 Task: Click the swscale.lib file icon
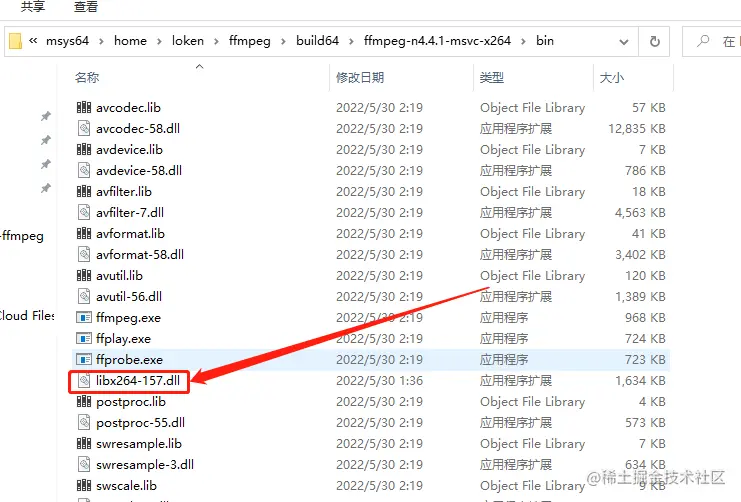[x=84, y=485]
